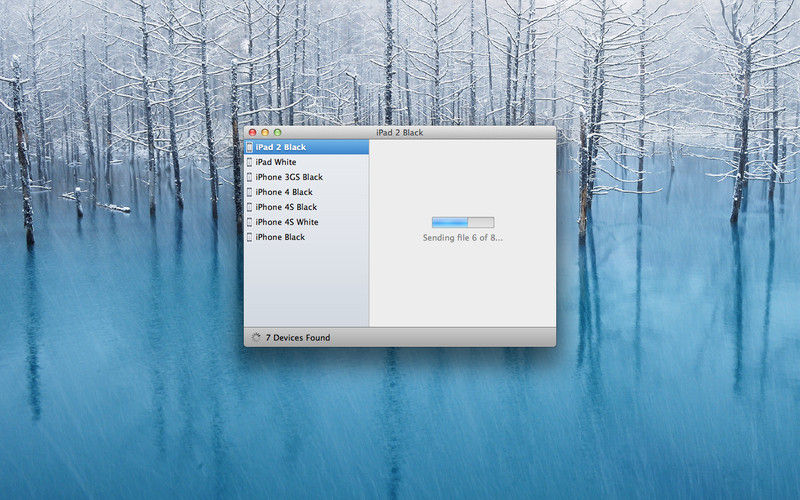Click the file transfer progress bar
This screenshot has height=500, width=800.
pyautogui.click(x=463, y=222)
